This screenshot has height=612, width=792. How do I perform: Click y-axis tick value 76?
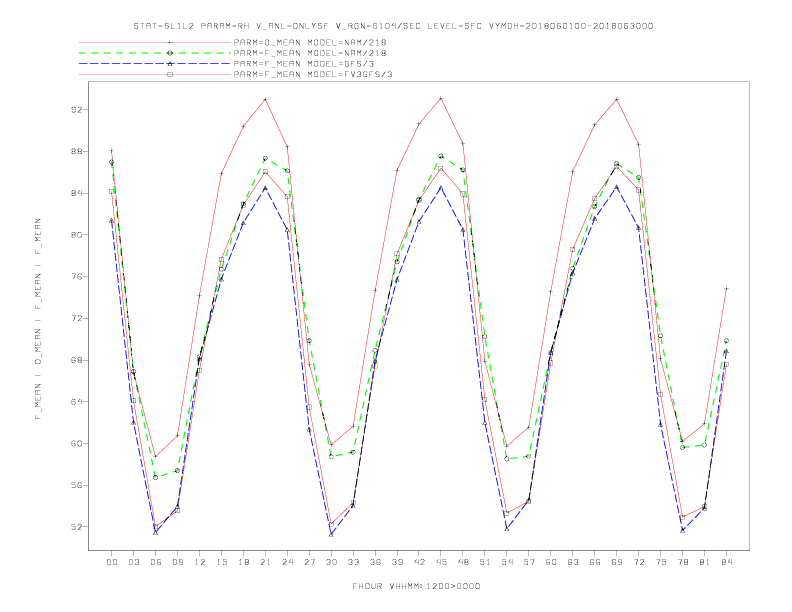pyautogui.click(x=77, y=277)
